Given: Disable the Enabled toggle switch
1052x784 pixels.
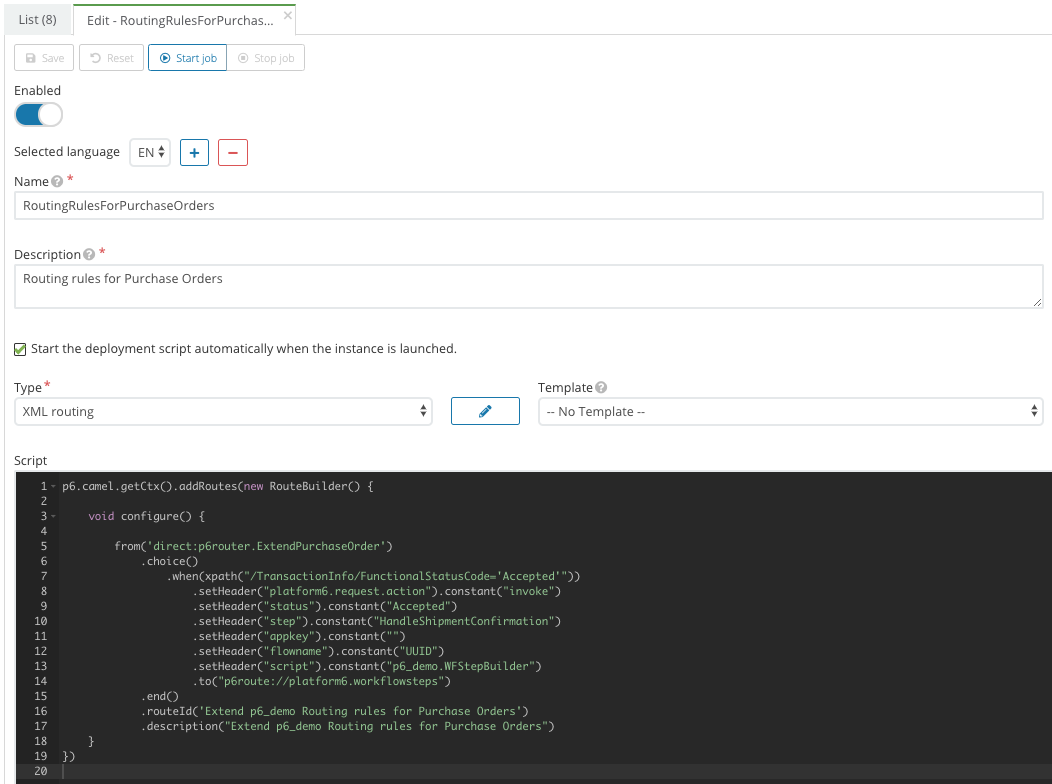Looking at the screenshot, I should pos(38,114).
